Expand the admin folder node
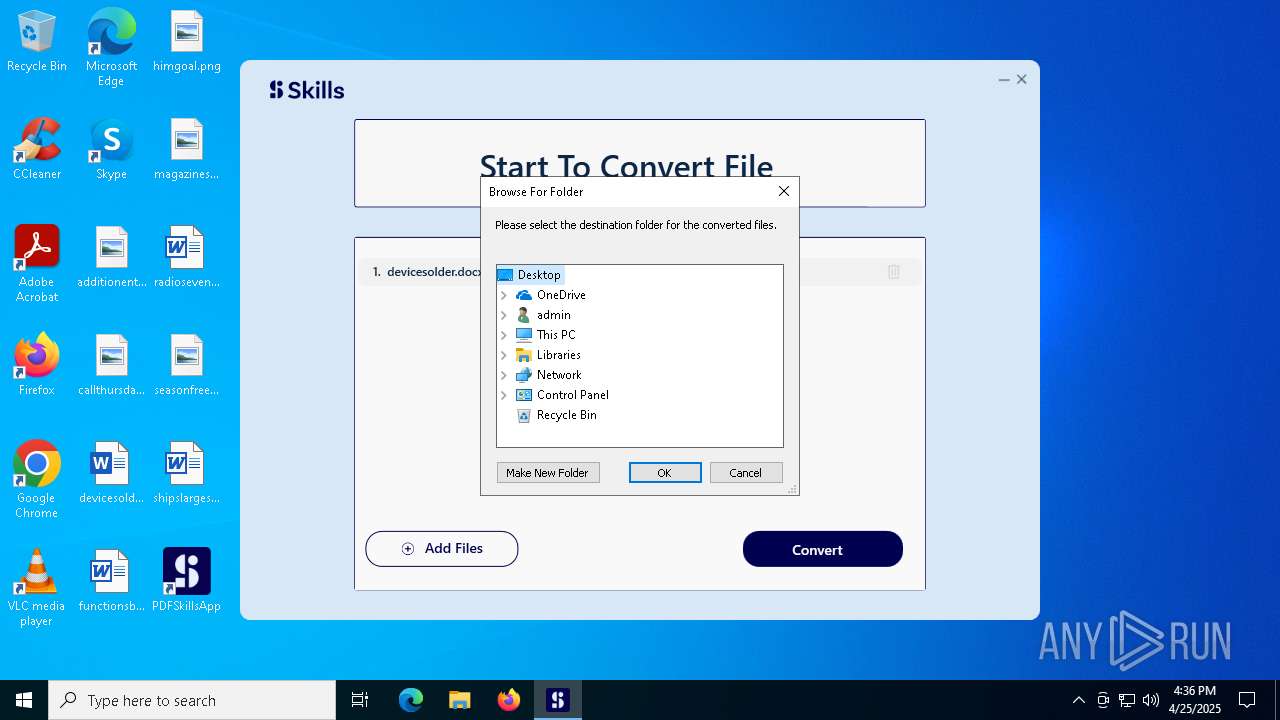This screenshot has width=1280, height=720. [504, 315]
